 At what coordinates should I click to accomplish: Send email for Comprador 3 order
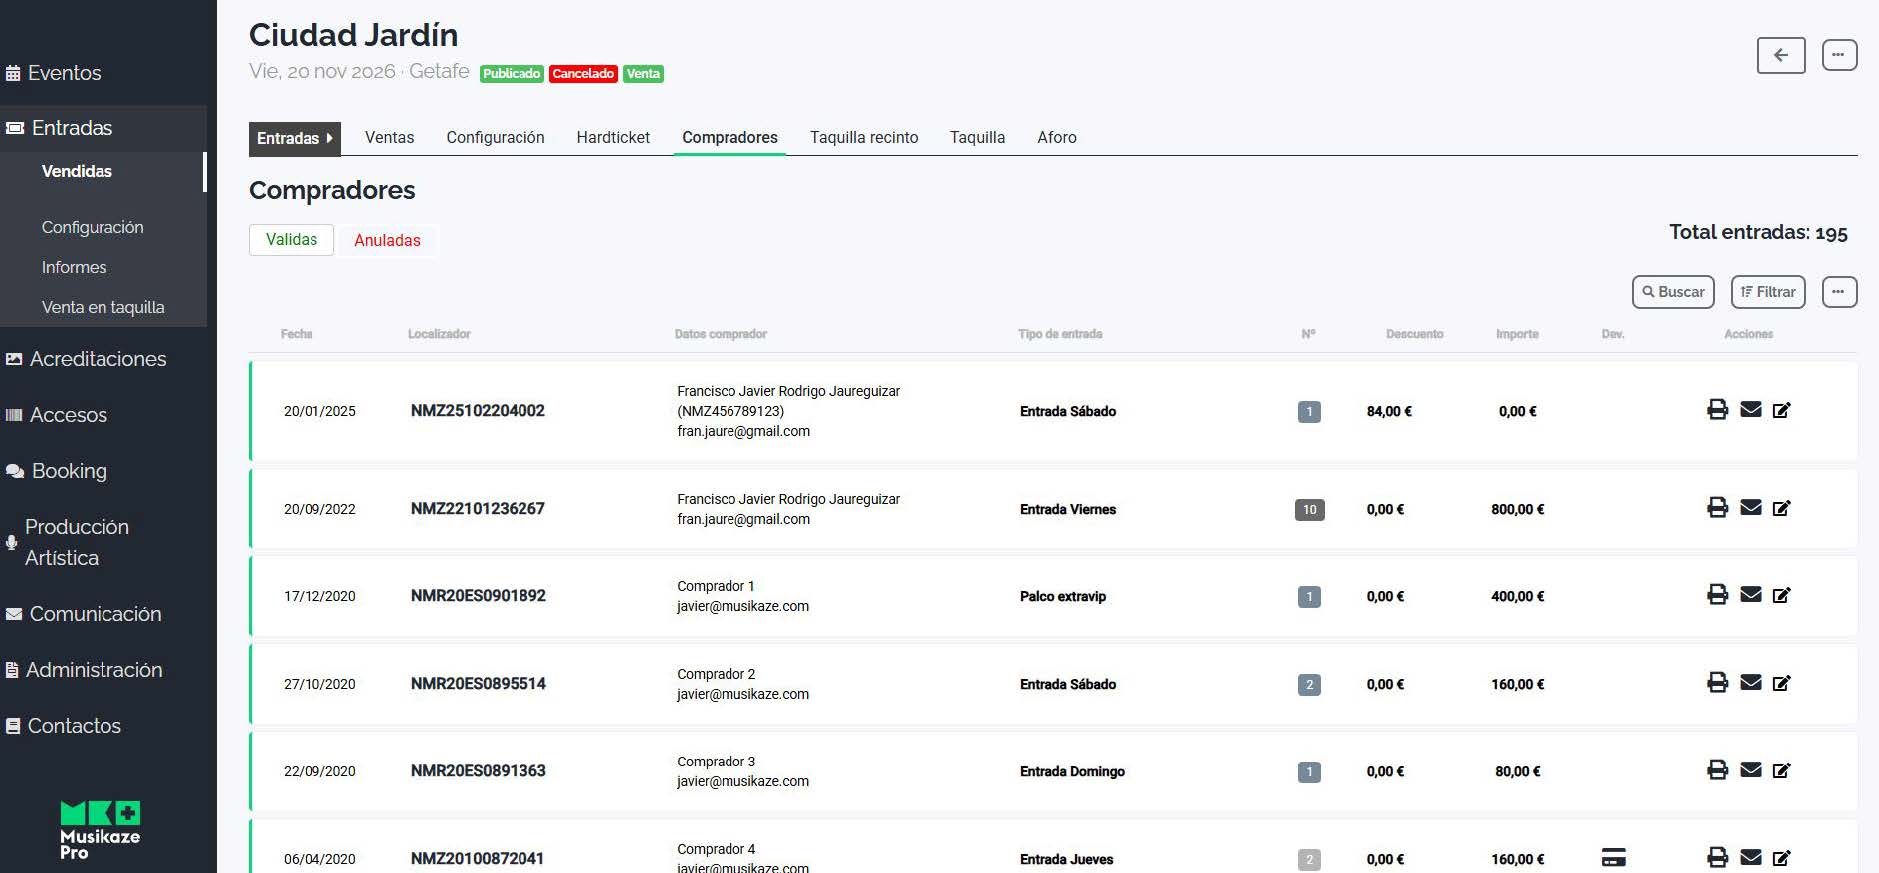(1750, 770)
